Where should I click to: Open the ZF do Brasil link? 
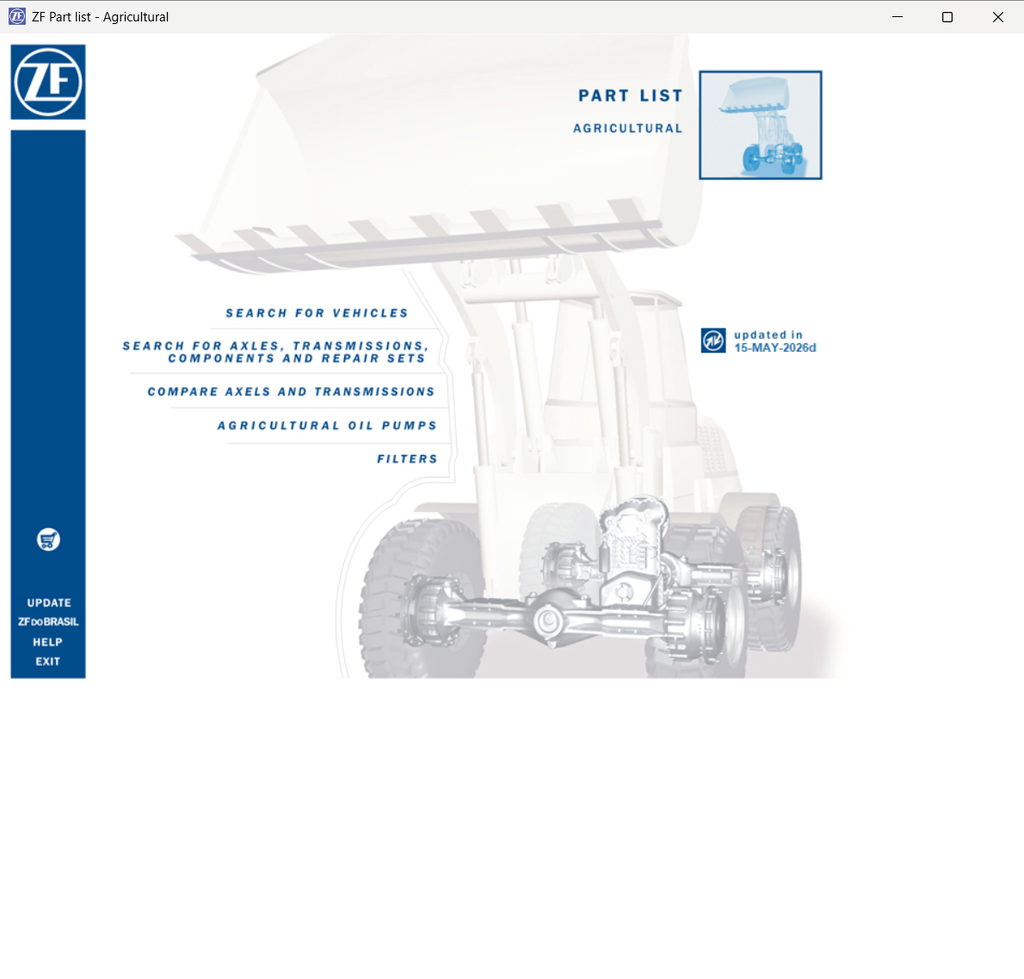48,622
